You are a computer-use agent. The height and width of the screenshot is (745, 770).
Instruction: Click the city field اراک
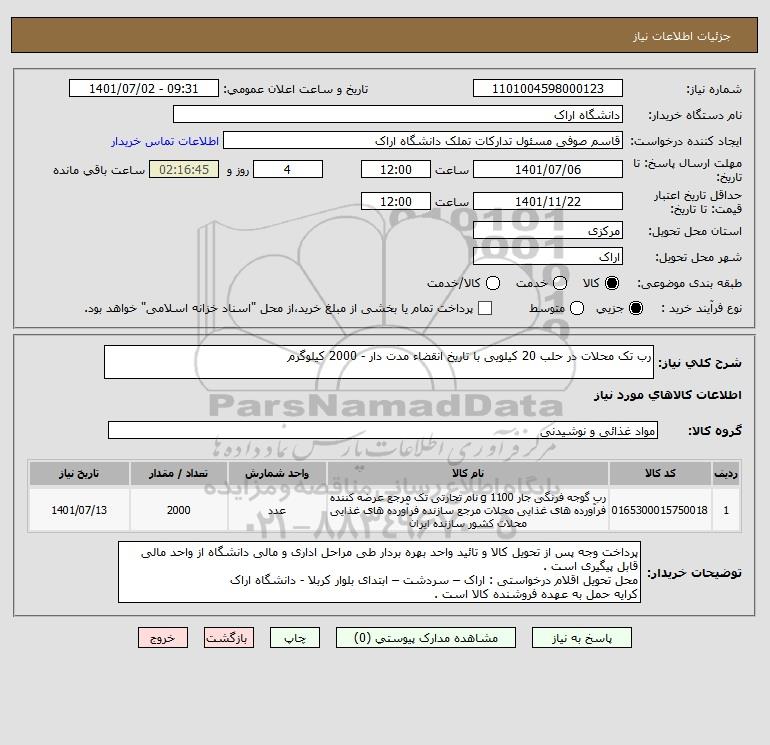pyautogui.click(x=548, y=256)
